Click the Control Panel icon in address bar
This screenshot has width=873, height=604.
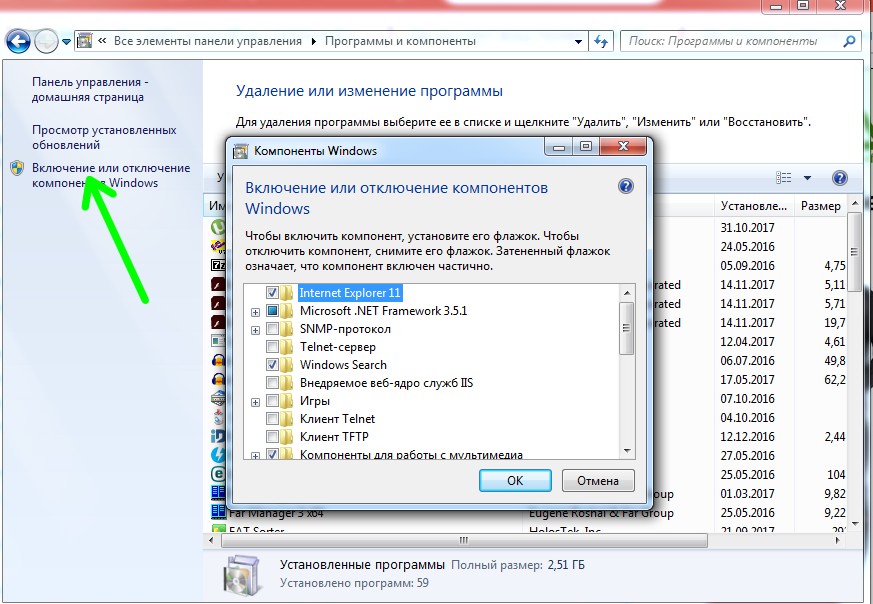coord(85,41)
